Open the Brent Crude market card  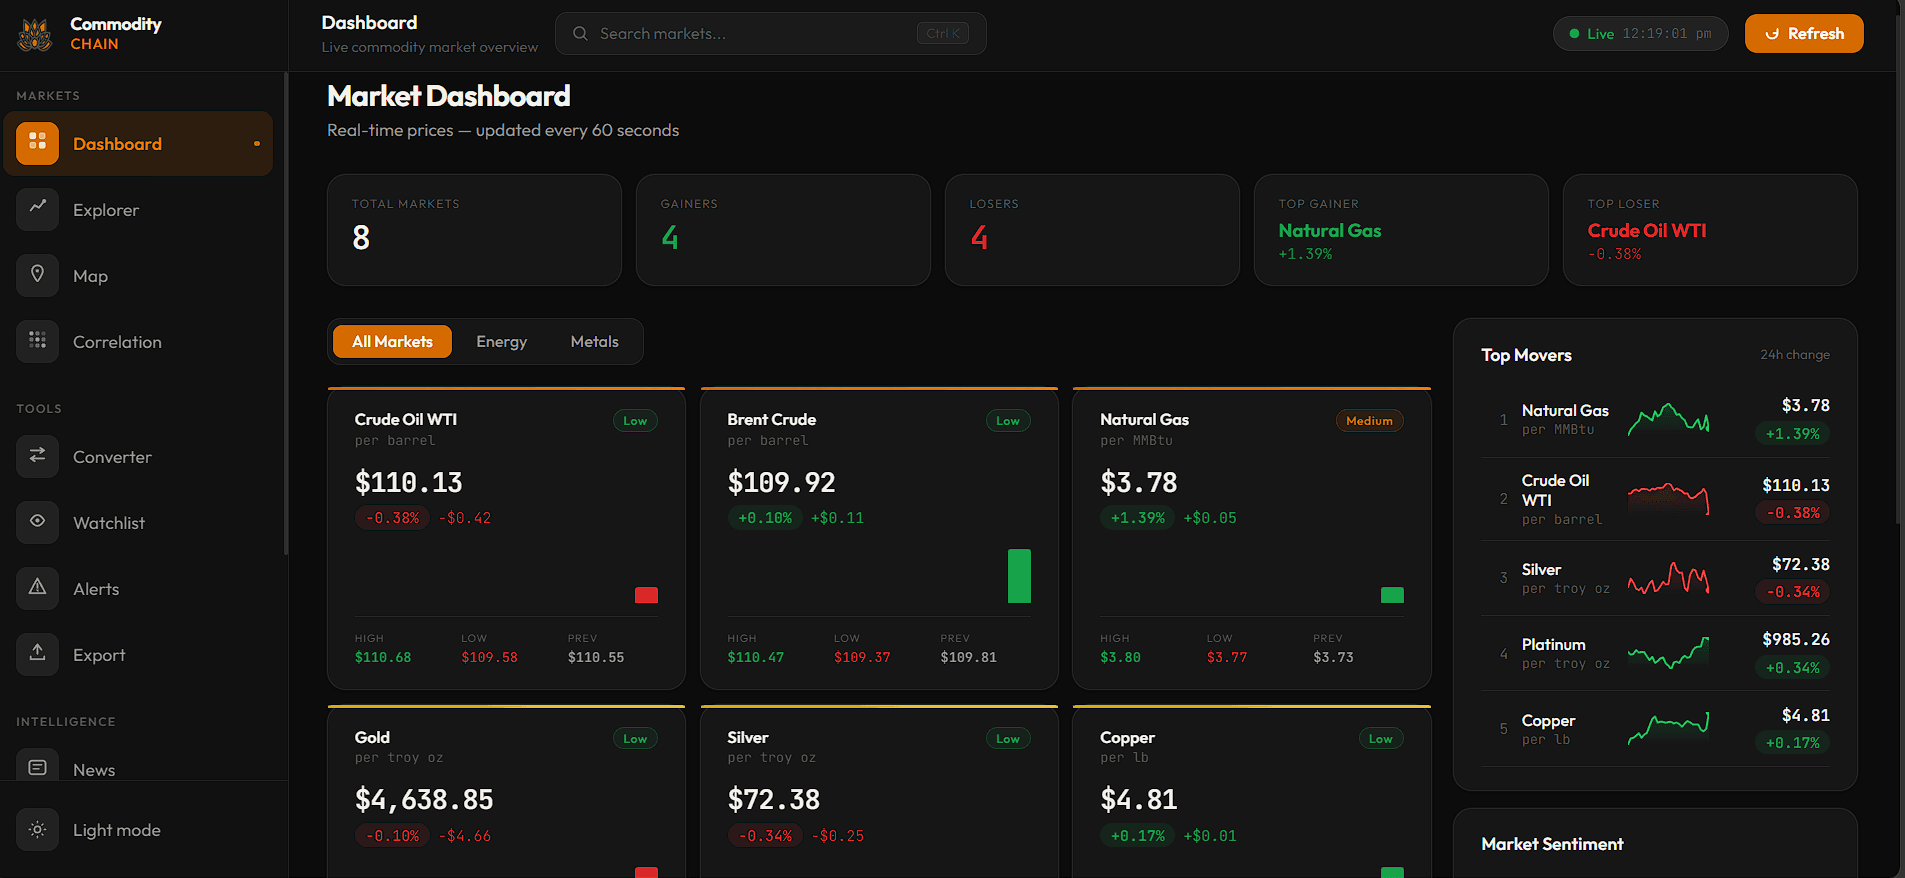tap(879, 539)
